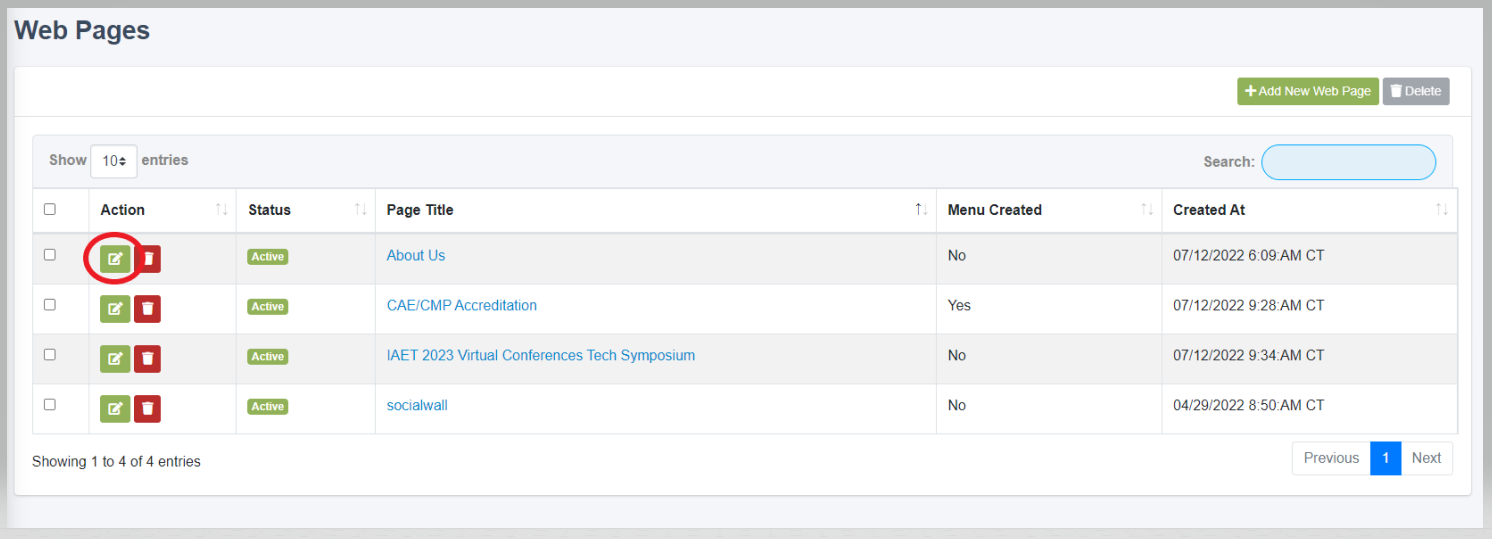1492x539 pixels.
Task: Click the edit icon for About Us
Action: tap(115, 259)
